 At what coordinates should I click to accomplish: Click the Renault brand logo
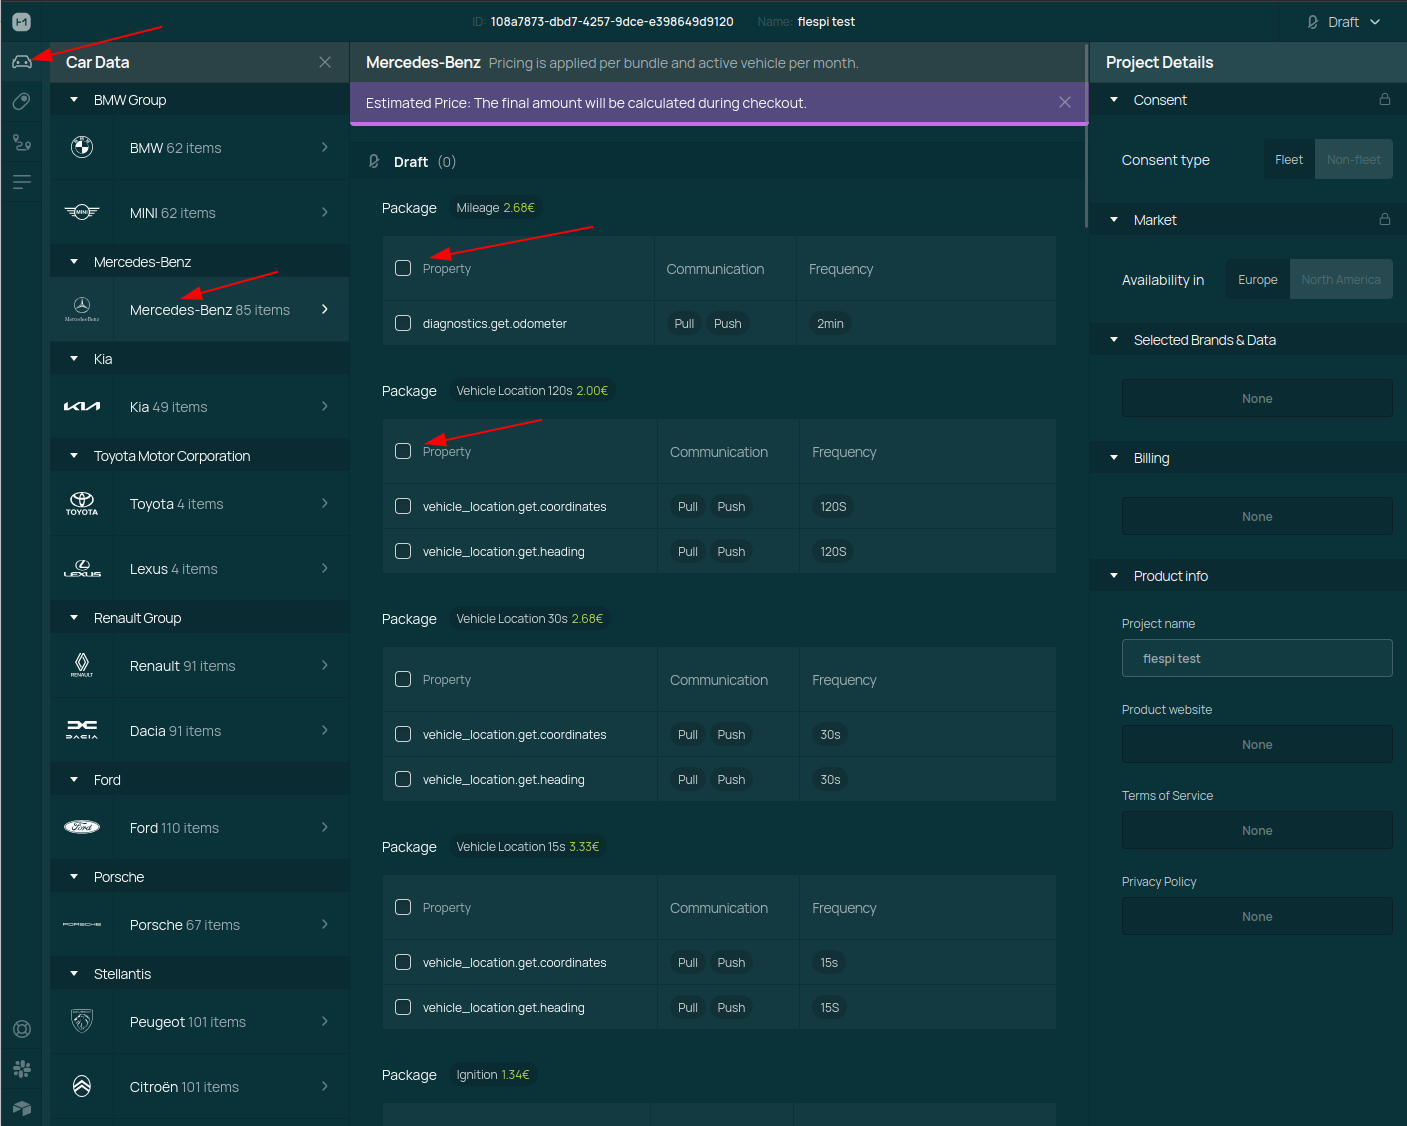coord(82,665)
